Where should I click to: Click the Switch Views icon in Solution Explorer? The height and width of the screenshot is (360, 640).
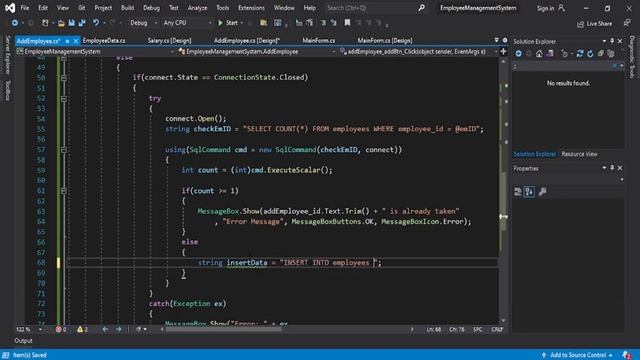click(550, 54)
